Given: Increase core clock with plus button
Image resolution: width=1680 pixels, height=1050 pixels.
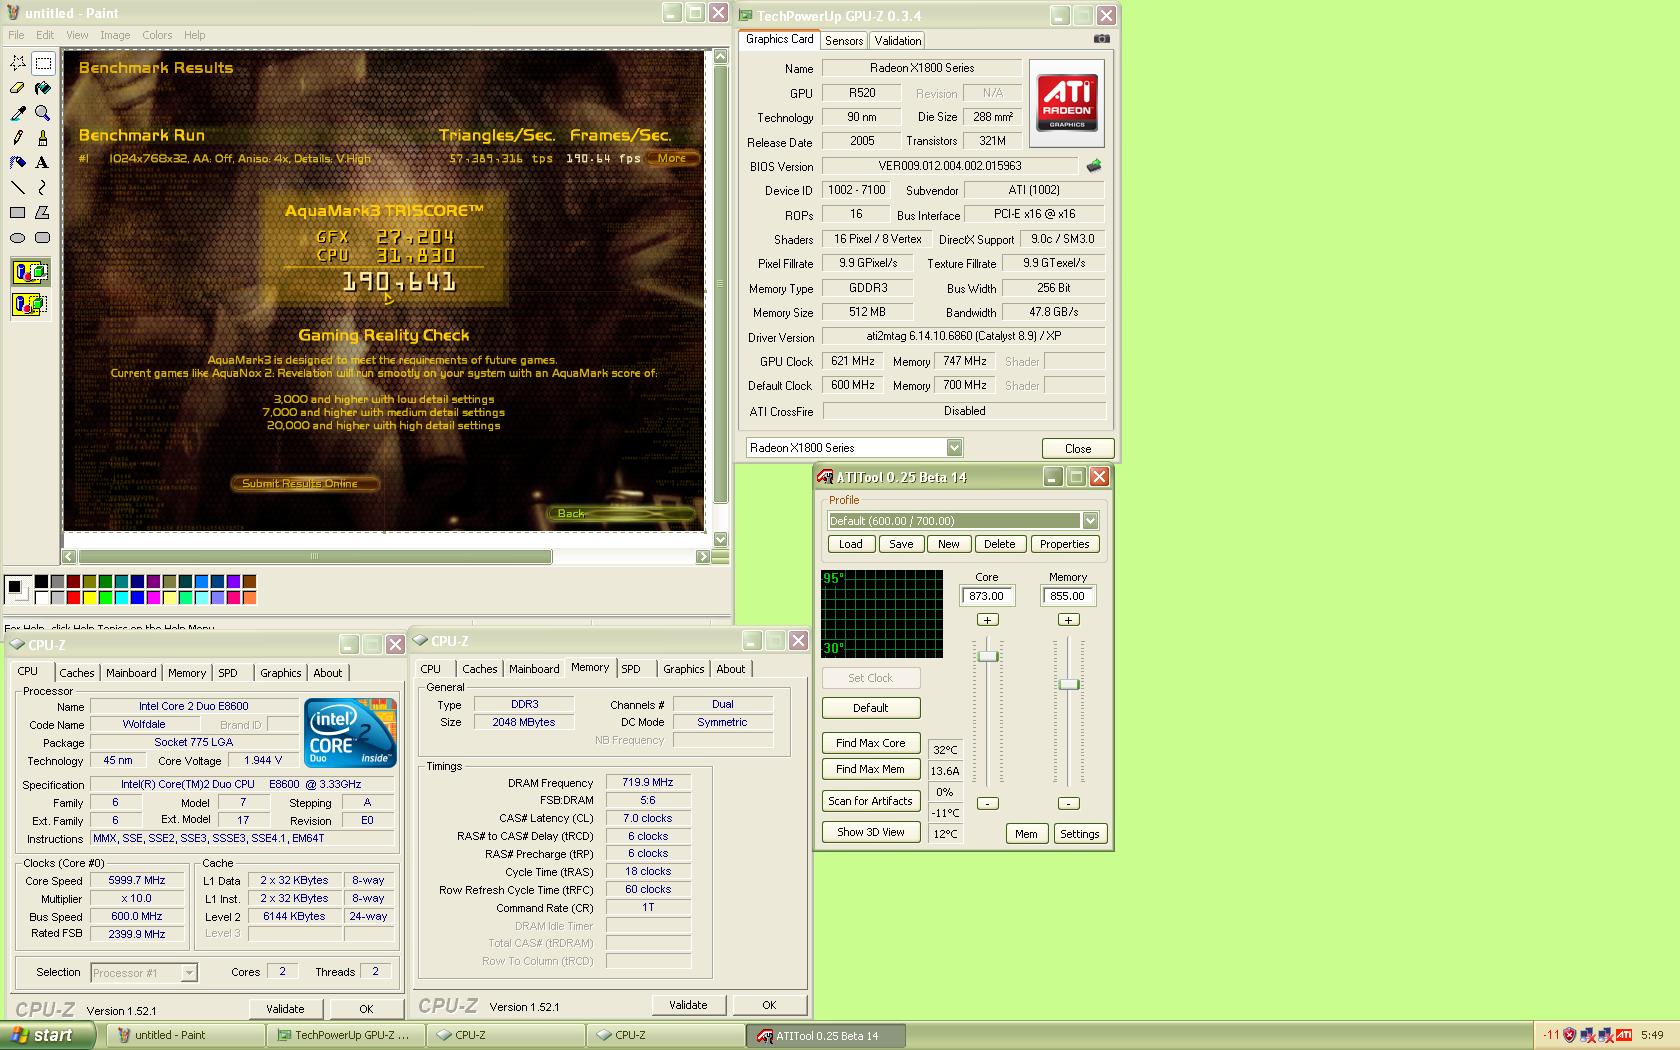Looking at the screenshot, I should tap(988, 620).
